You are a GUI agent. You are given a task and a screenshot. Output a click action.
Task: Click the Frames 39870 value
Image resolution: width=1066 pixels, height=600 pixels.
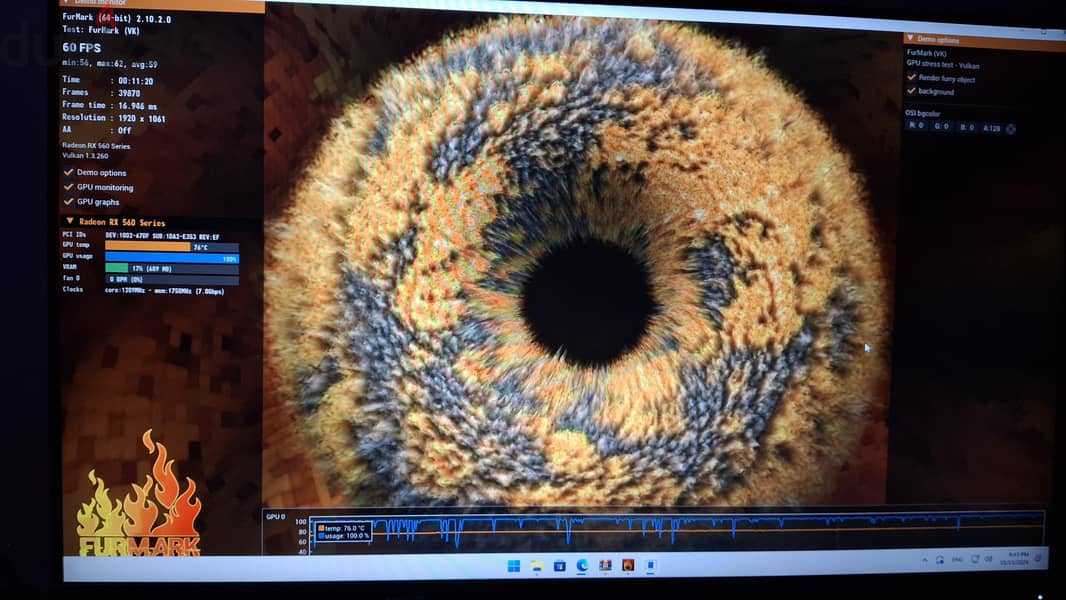point(129,93)
